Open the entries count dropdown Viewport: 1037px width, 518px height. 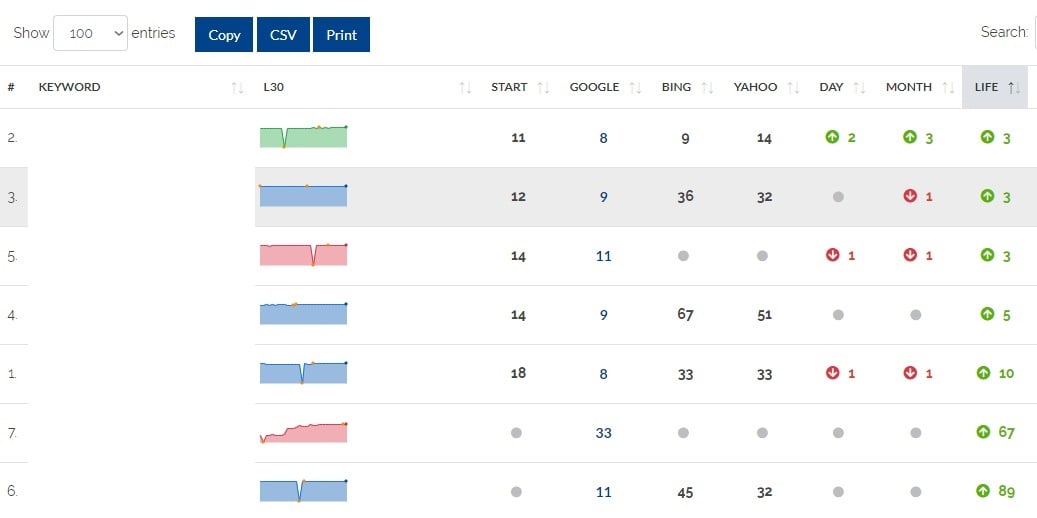(90, 34)
